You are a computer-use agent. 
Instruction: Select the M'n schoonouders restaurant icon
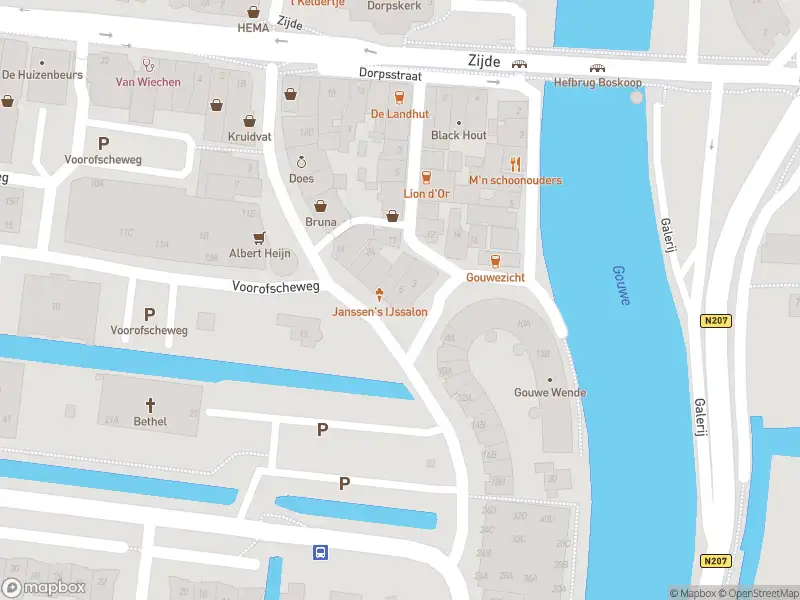(515, 164)
